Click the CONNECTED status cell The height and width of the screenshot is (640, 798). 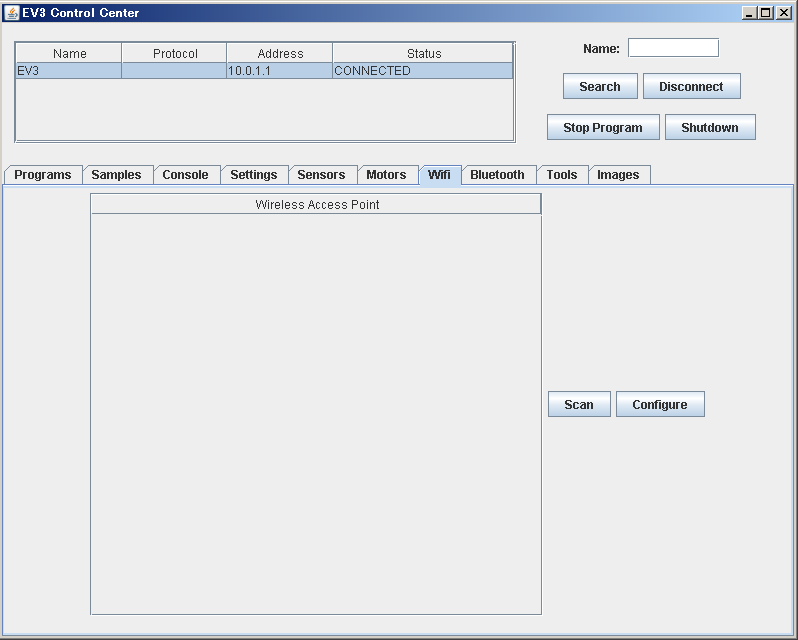point(422,71)
